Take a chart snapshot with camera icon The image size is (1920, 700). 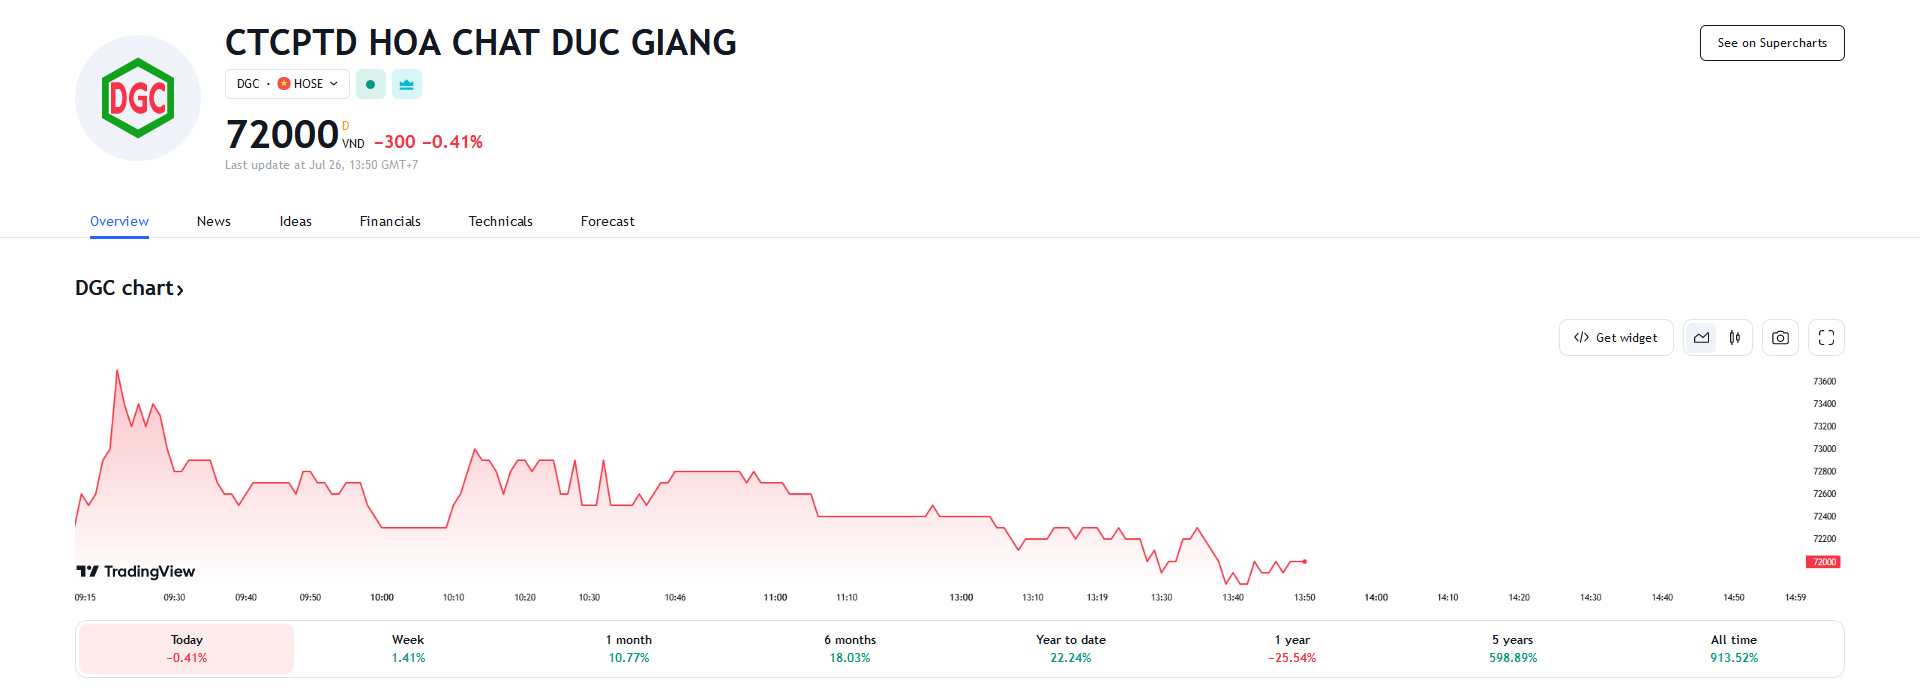pos(1780,338)
